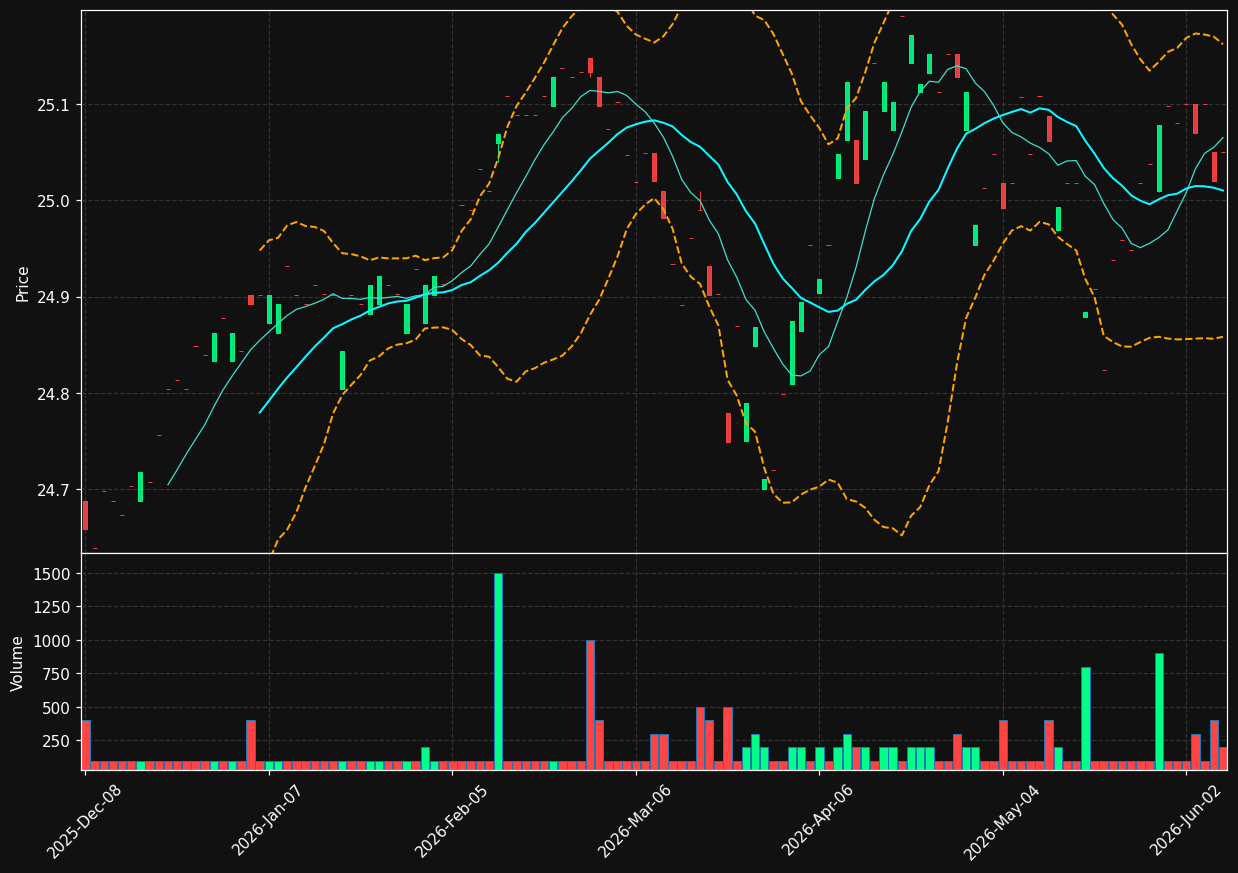Select the 24.9 price tick label
The image size is (1238, 873).
point(55,298)
